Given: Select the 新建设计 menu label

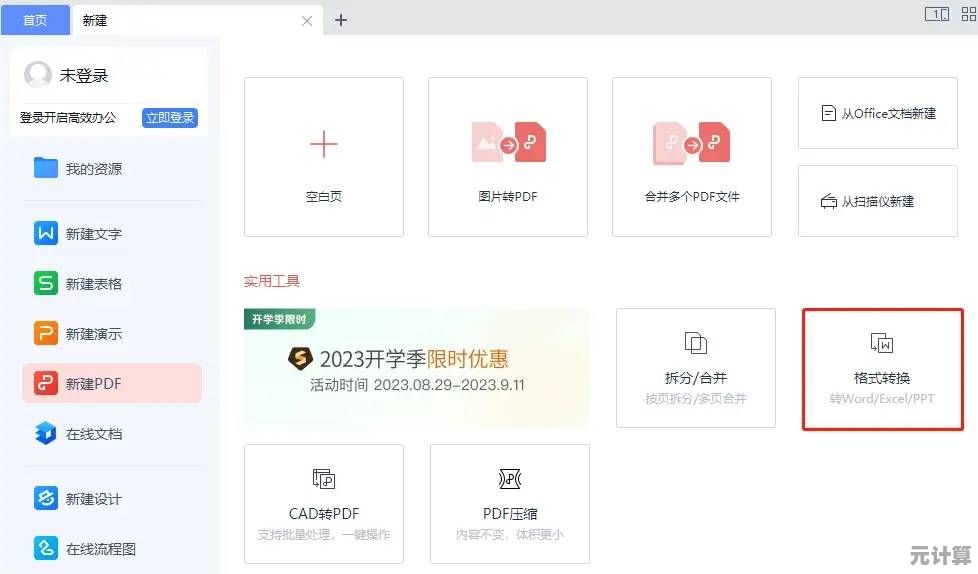Looking at the screenshot, I should click(94, 499).
